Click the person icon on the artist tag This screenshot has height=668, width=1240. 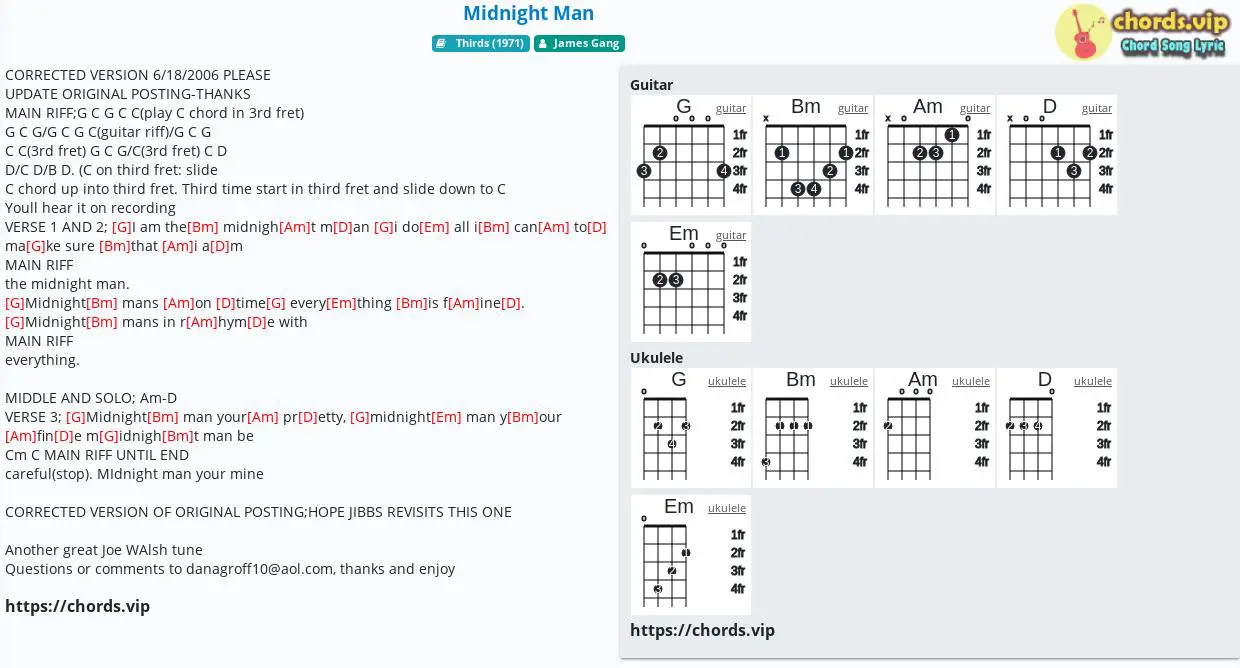coord(542,44)
